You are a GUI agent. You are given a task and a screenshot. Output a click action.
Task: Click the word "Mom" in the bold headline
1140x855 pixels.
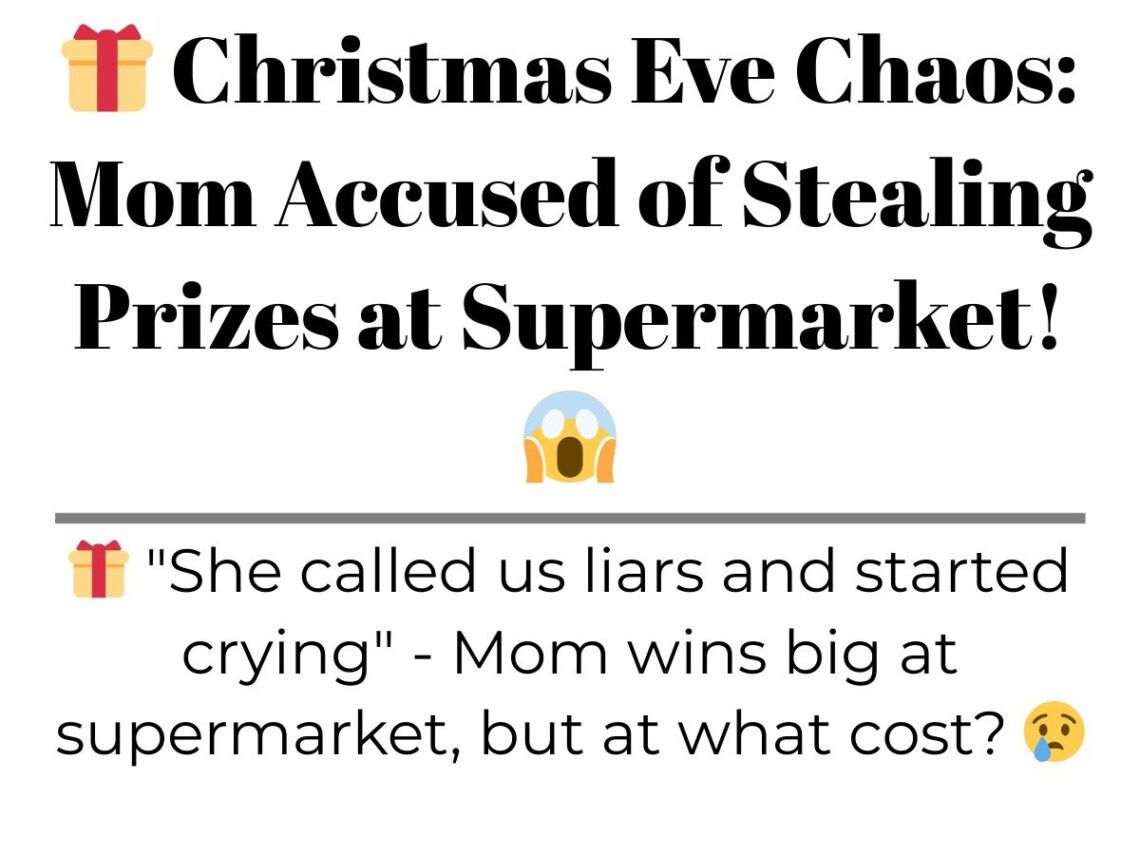(153, 193)
